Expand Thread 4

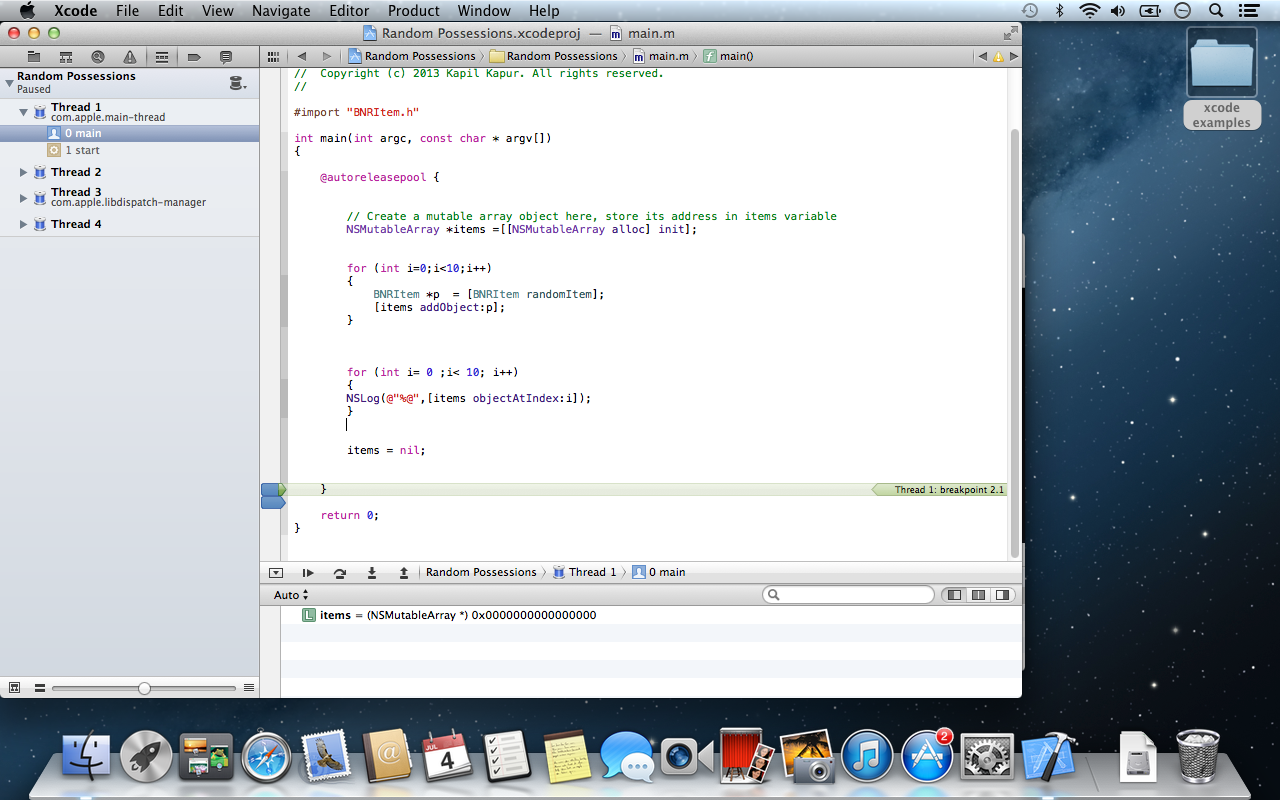(x=24, y=224)
